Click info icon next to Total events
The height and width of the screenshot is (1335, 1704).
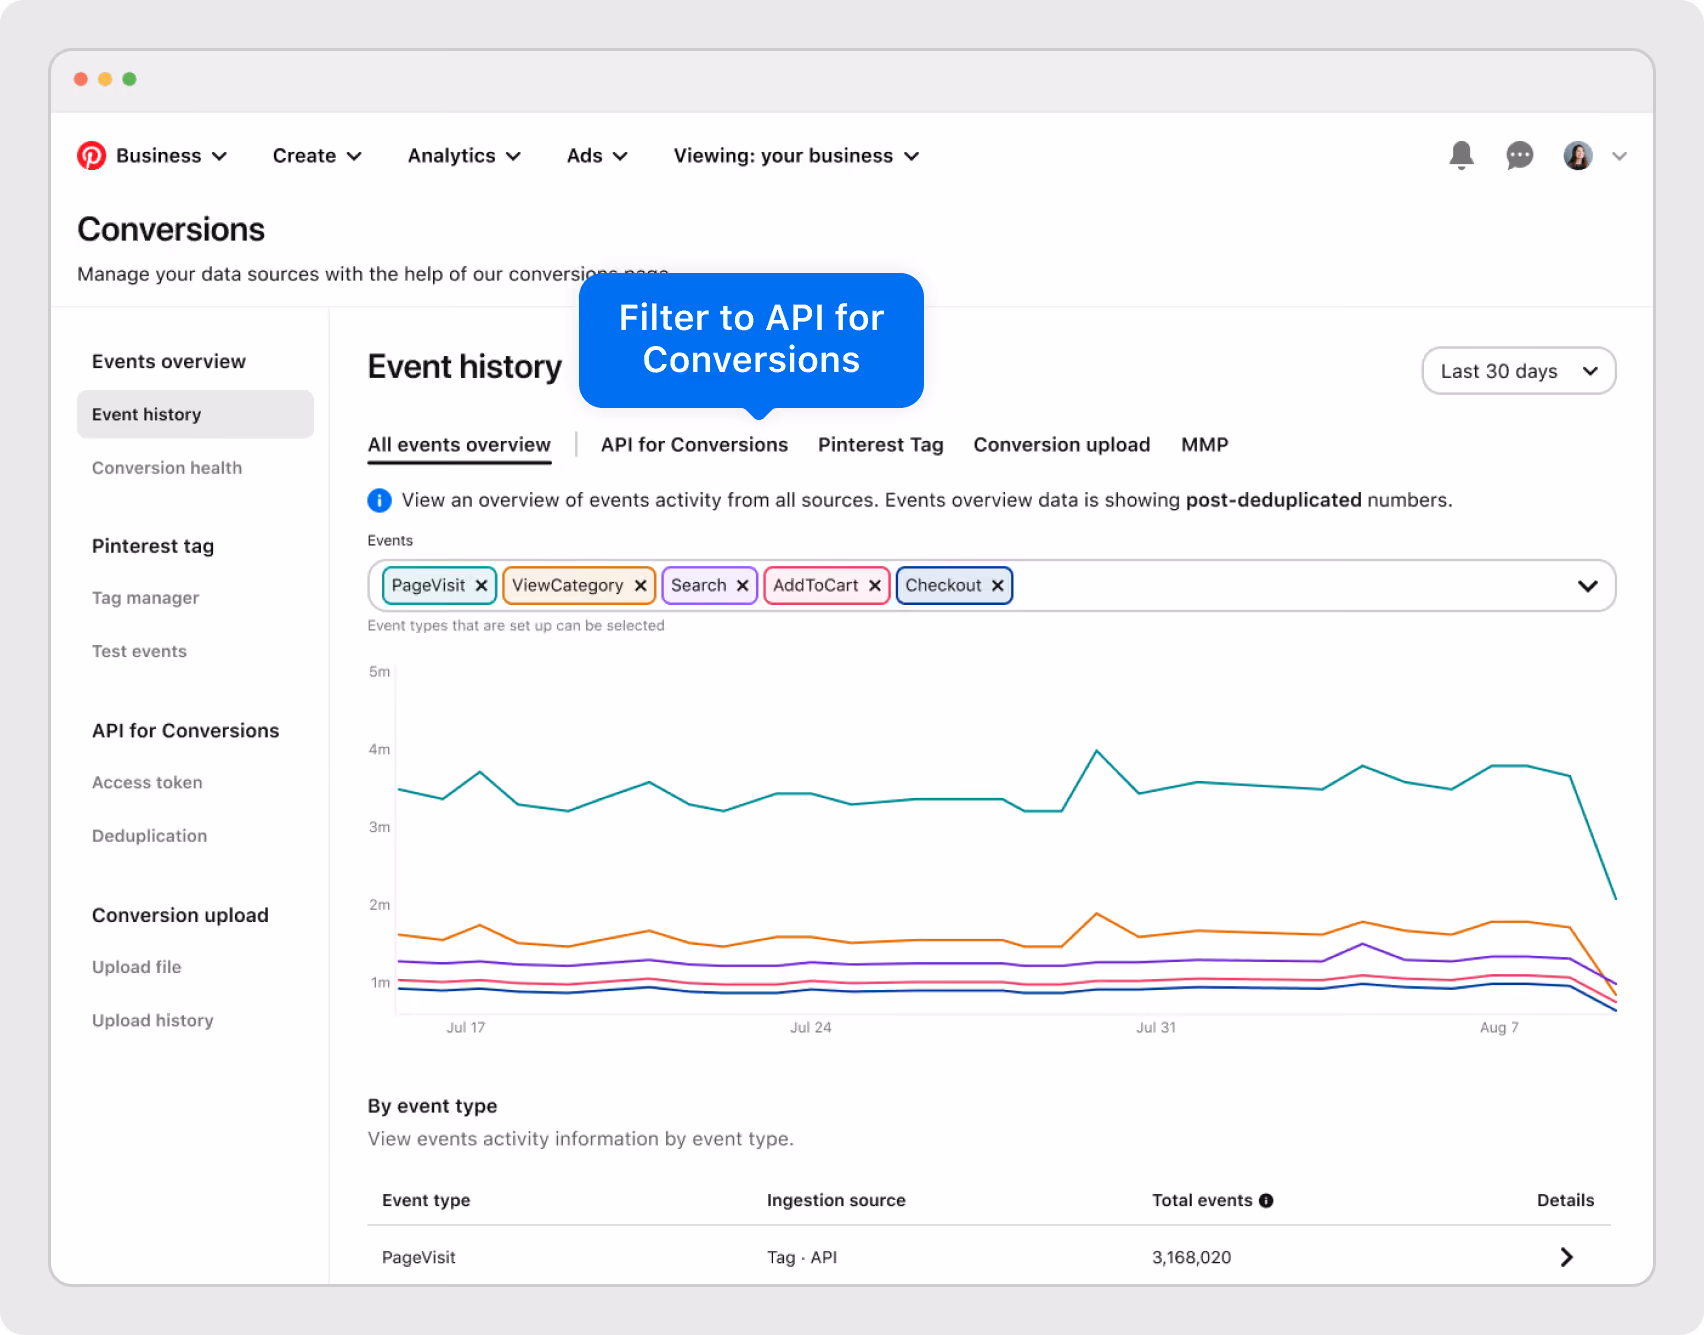[1266, 1201]
